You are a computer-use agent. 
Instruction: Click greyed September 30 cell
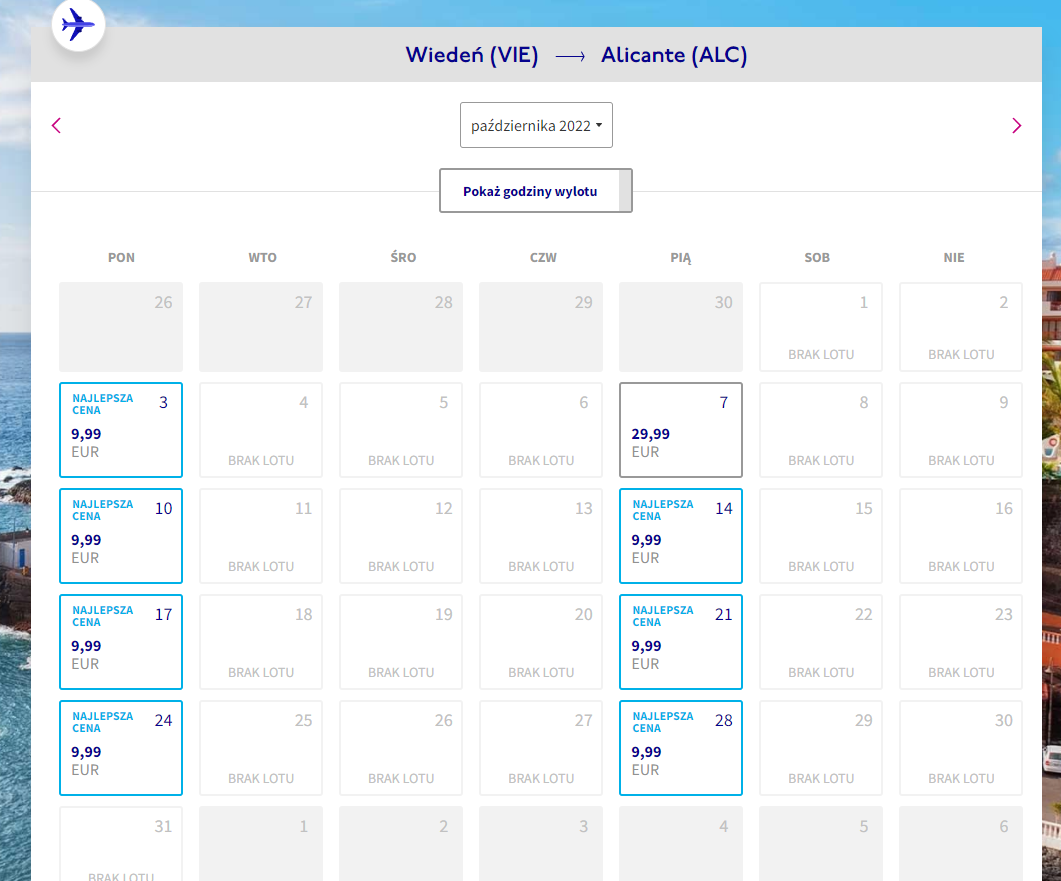681,327
